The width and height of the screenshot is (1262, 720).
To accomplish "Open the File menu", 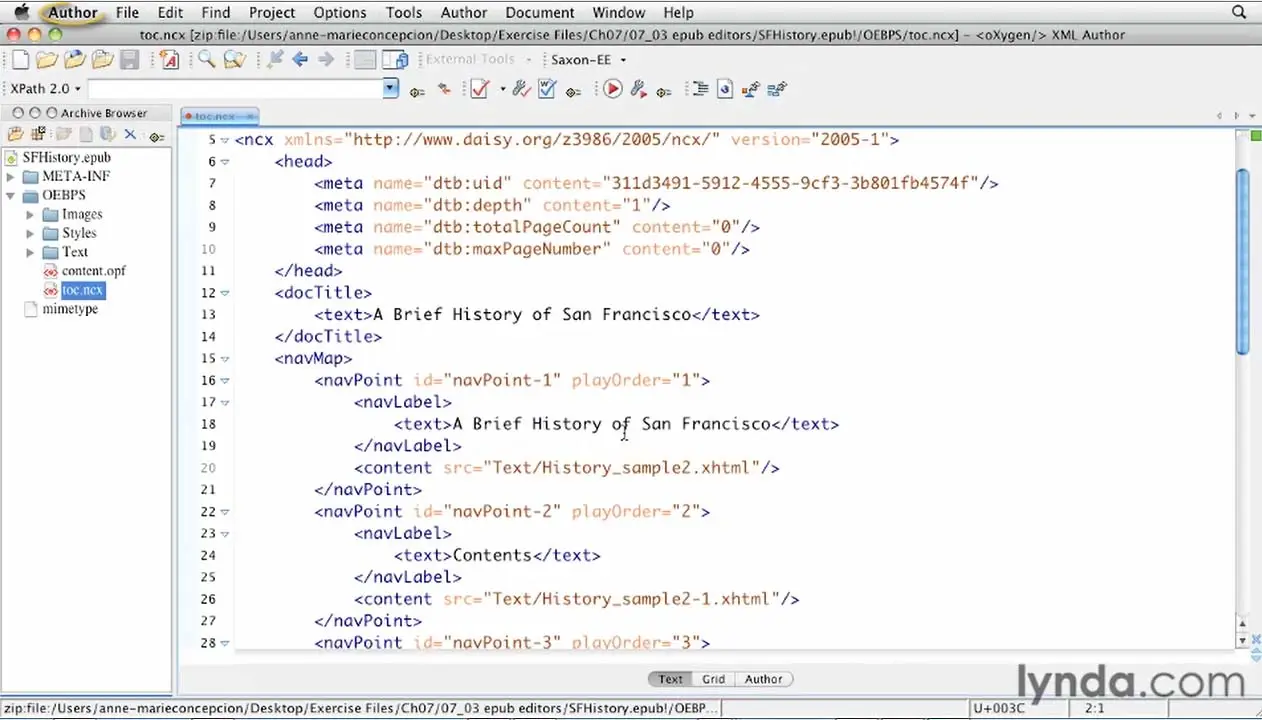I will 127,12.
